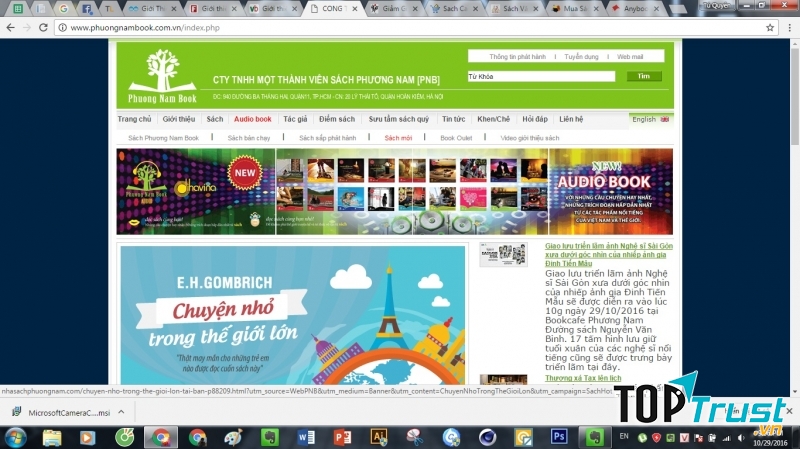Screen dimensions: 800x449
Task: Open 'Sách Phương Nam Book' submenu link
Action: click(x=163, y=138)
